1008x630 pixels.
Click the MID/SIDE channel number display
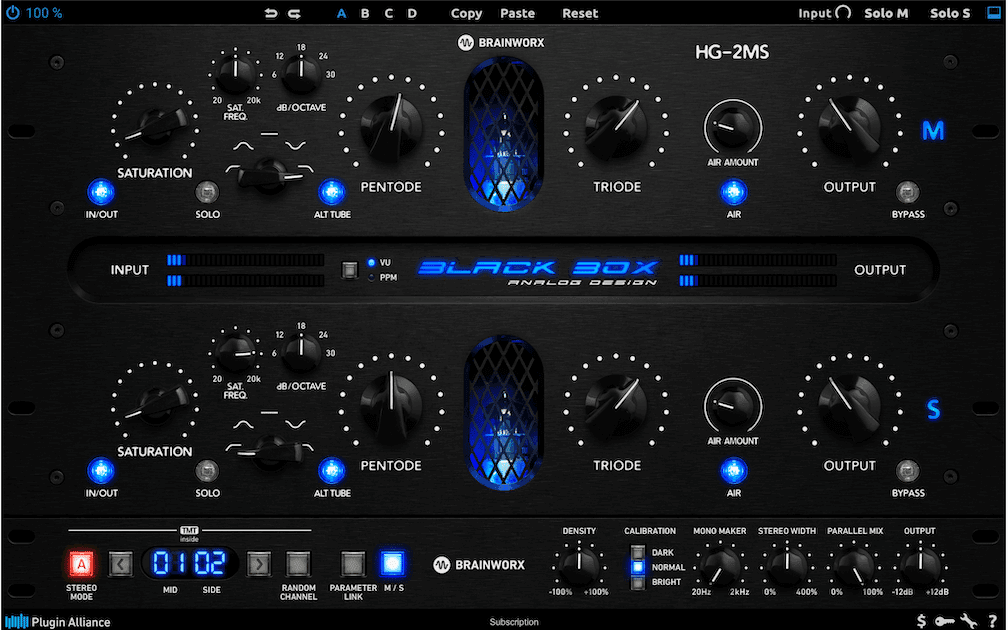pos(190,563)
